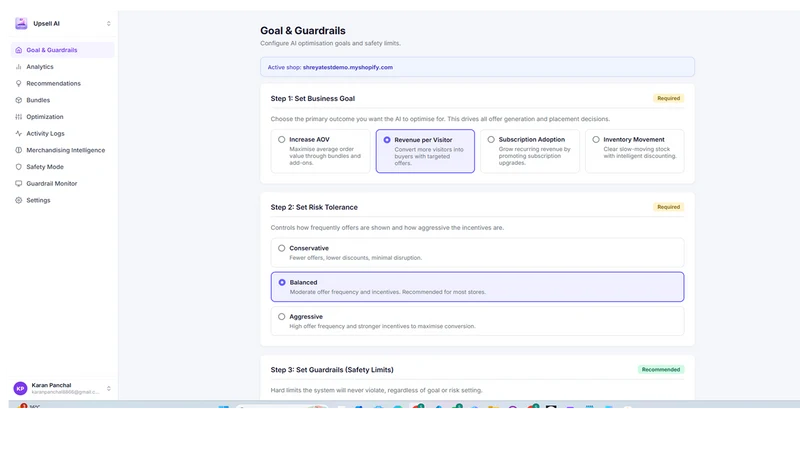Screen dimensions: 800x450
Task: Open Merchandising Intelligence from the sidebar
Action: (x=61, y=150)
